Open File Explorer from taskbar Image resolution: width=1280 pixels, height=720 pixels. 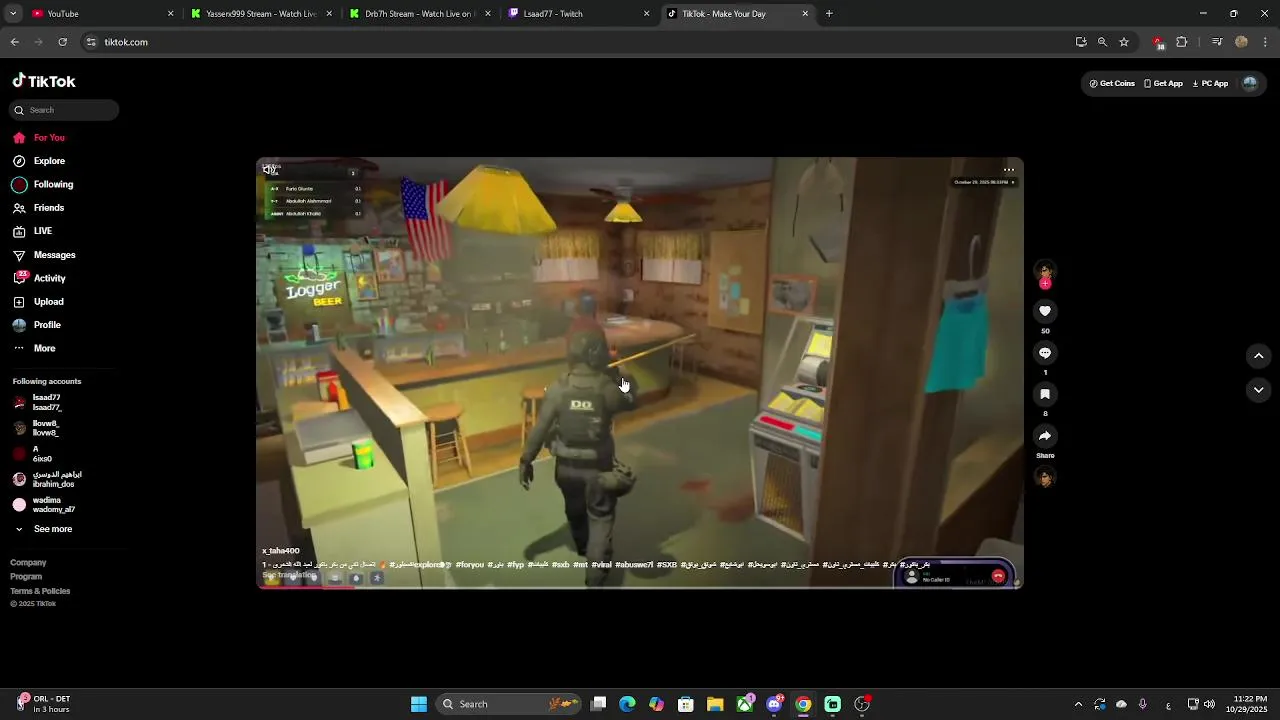[x=715, y=704]
